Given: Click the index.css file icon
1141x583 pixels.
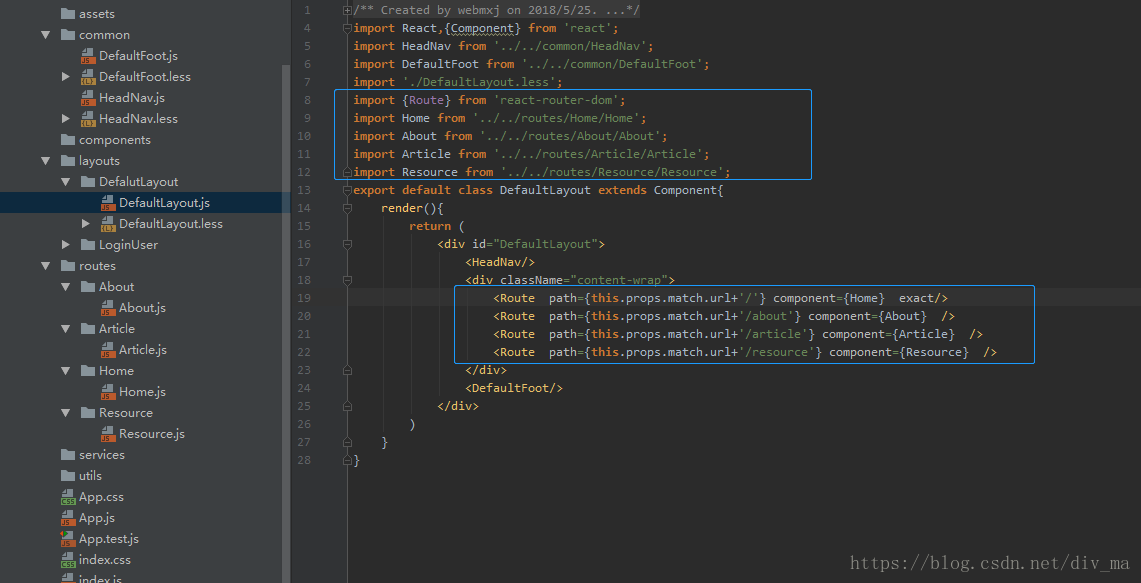Looking at the screenshot, I should pyautogui.click(x=68, y=560).
